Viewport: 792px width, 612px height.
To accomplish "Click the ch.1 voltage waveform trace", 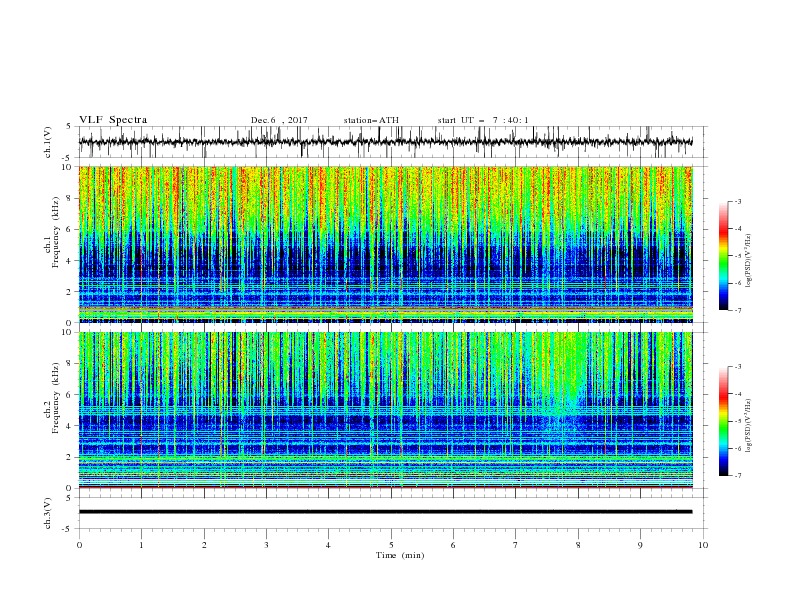I will click(x=385, y=142).
